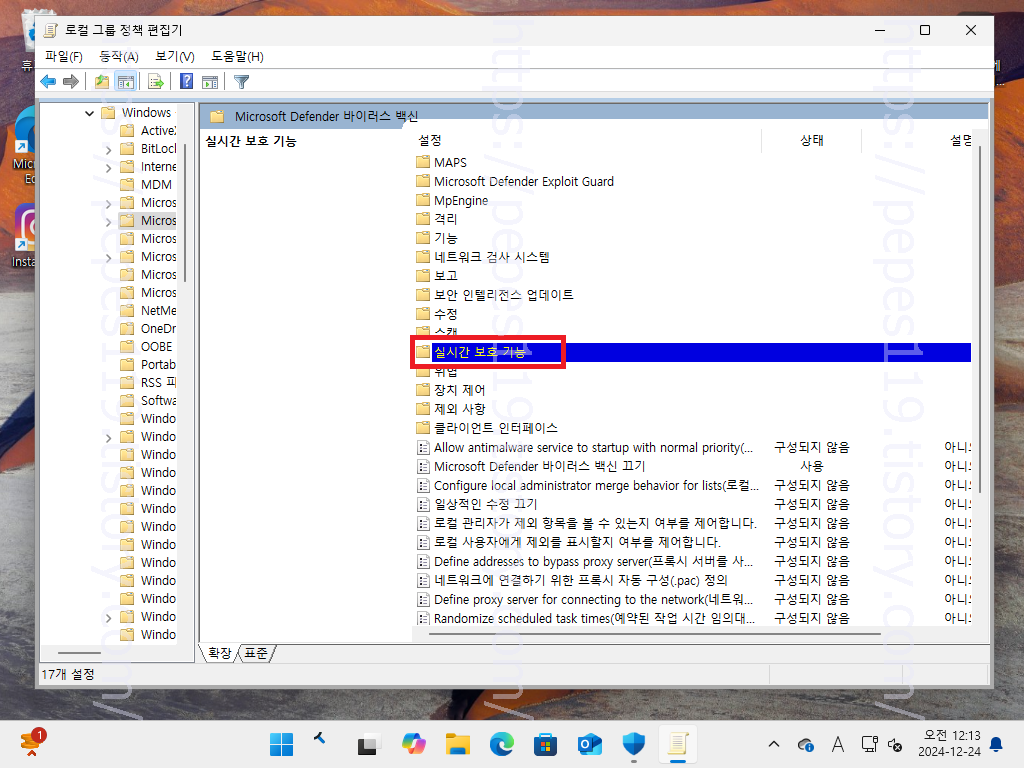Open the 보기(V) menu
This screenshot has width=1024, height=768.
coord(174,57)
